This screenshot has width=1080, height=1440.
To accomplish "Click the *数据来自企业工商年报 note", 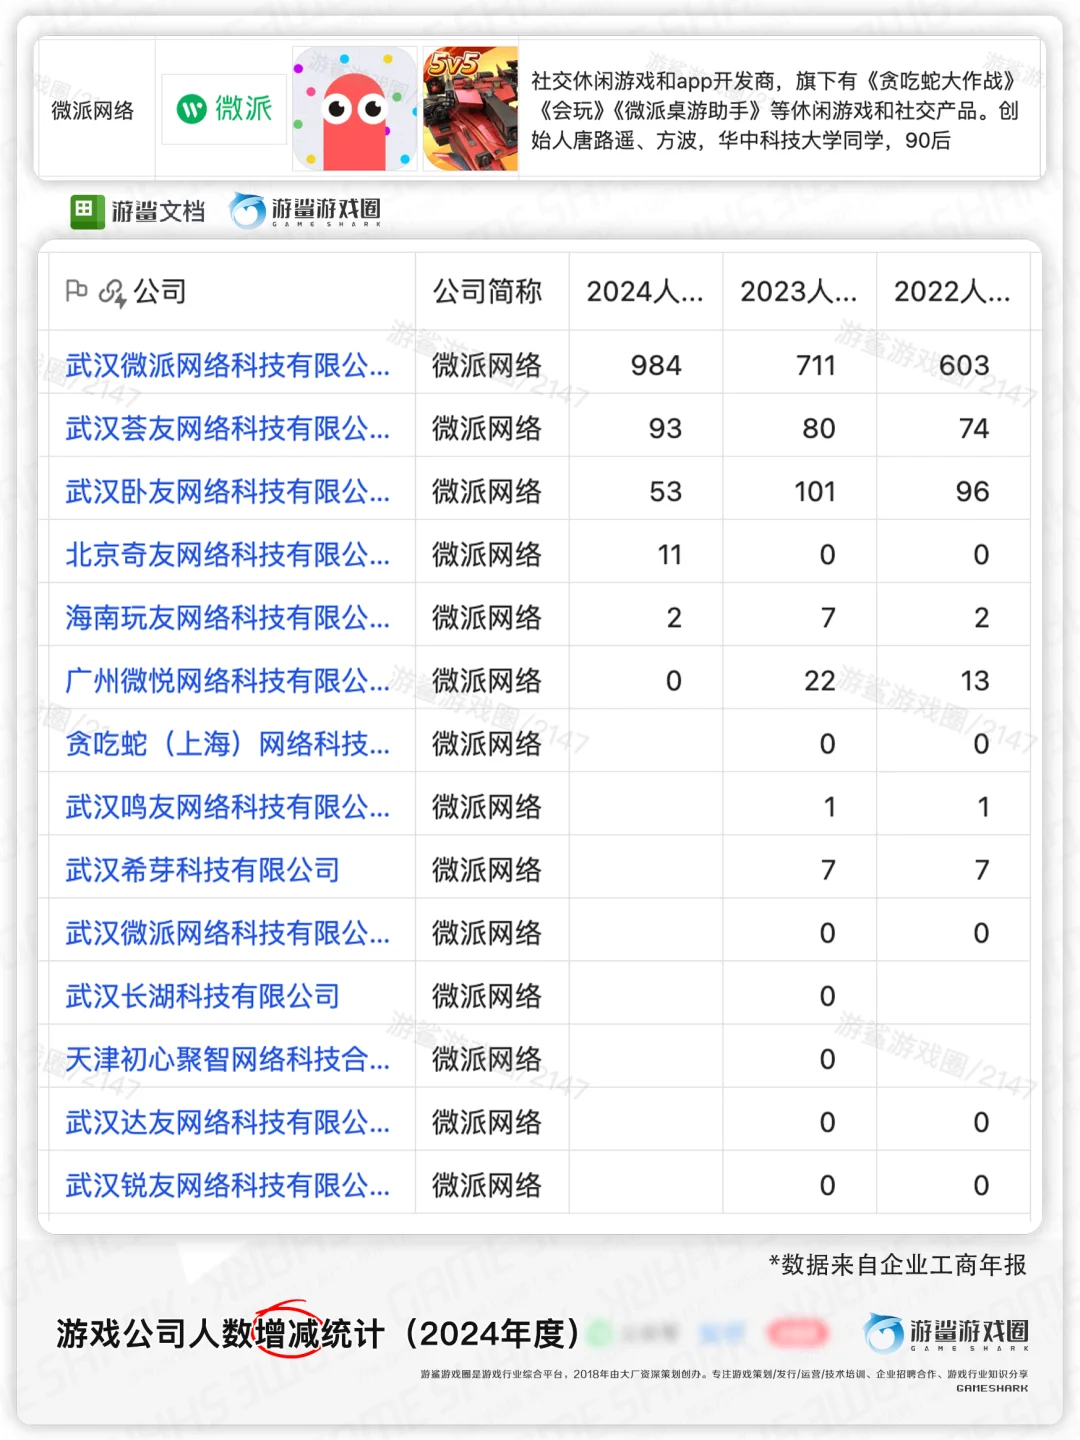I will (897, 1265).
